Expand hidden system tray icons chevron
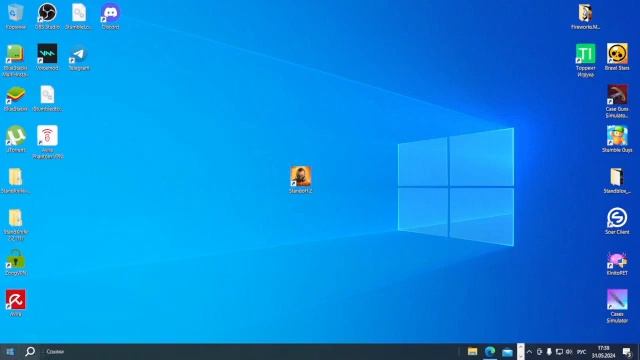Screen dimensions: 640x360 (529, 352)
